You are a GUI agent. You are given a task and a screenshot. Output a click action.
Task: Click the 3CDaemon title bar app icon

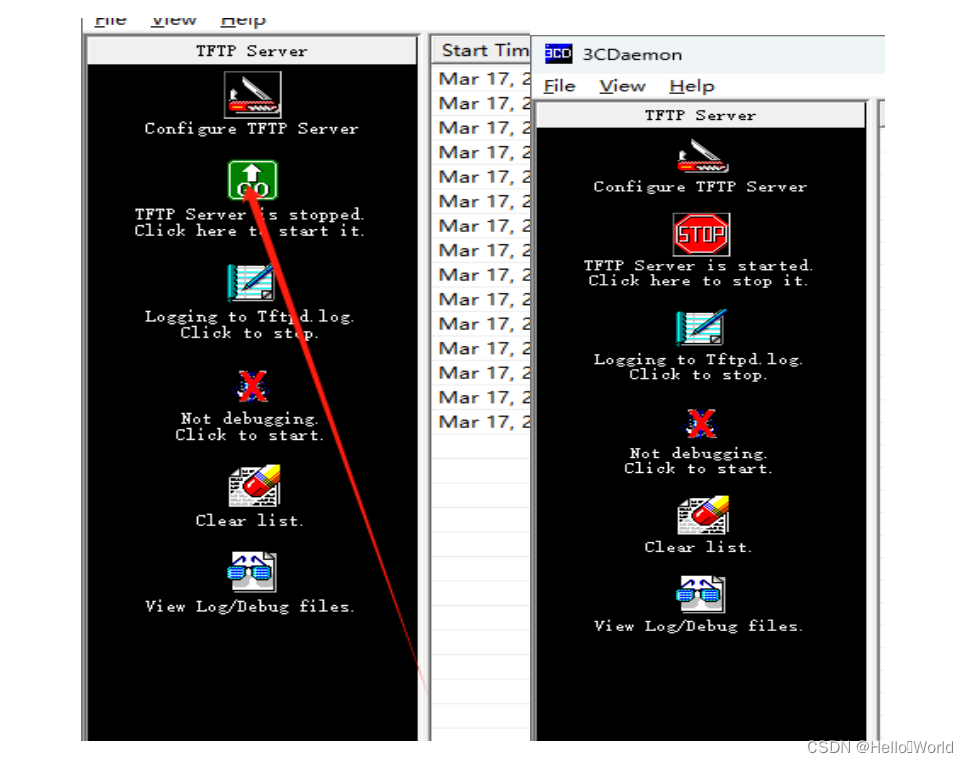coord(559,54)
